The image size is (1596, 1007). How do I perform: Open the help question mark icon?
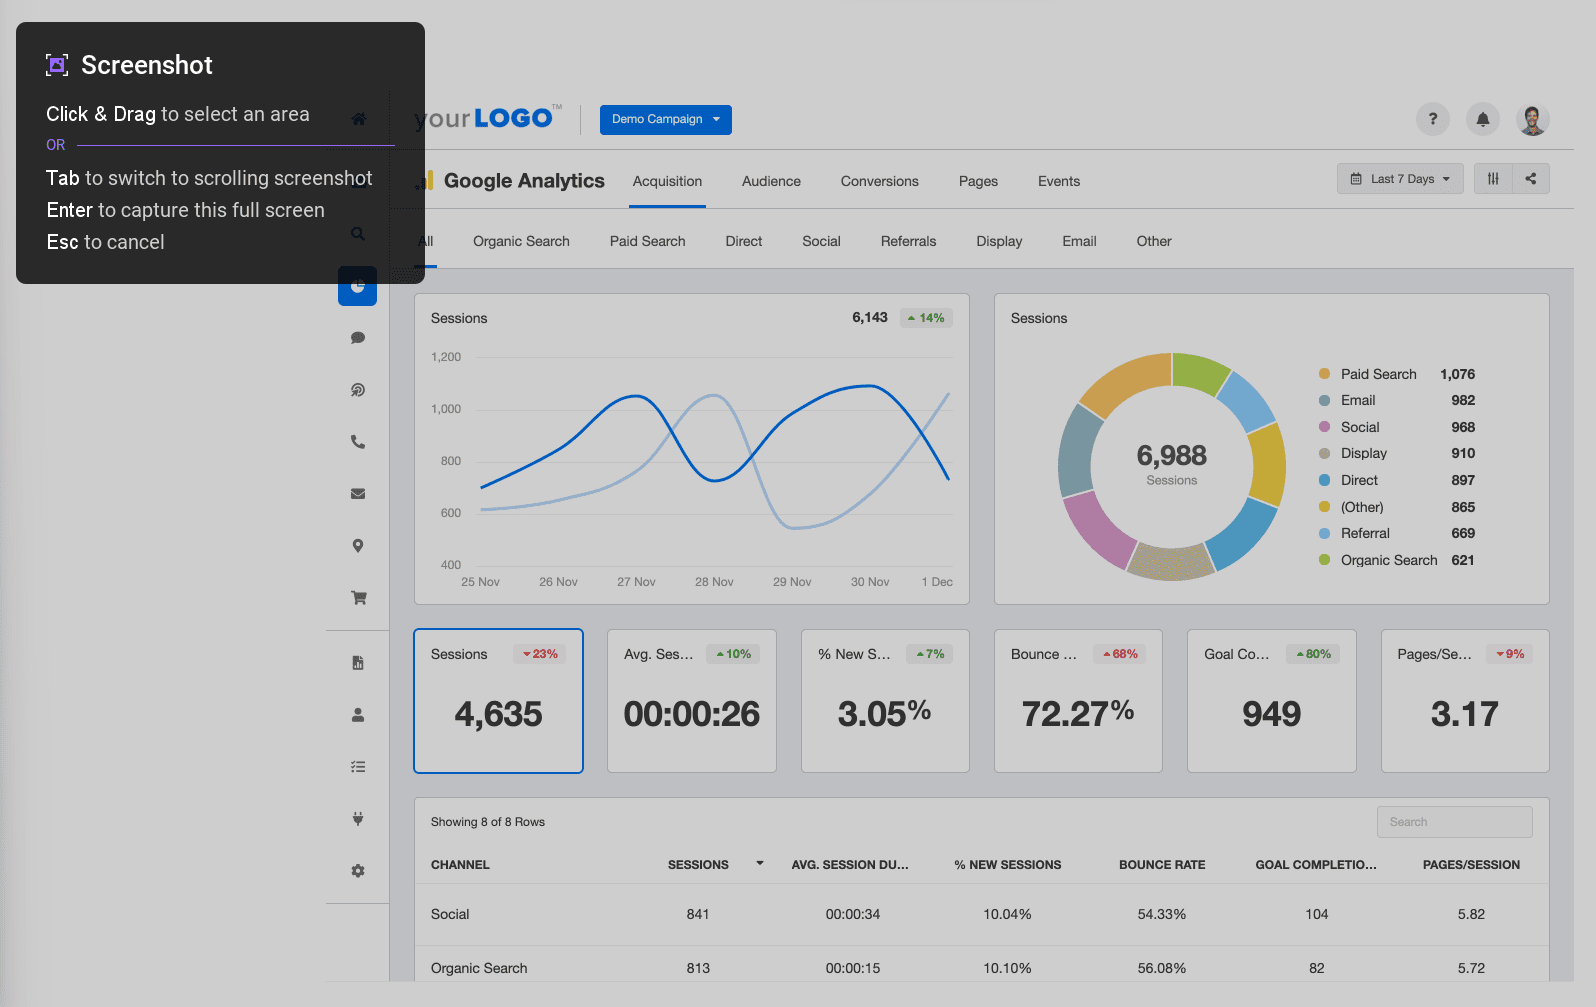tap(1432, 119)
